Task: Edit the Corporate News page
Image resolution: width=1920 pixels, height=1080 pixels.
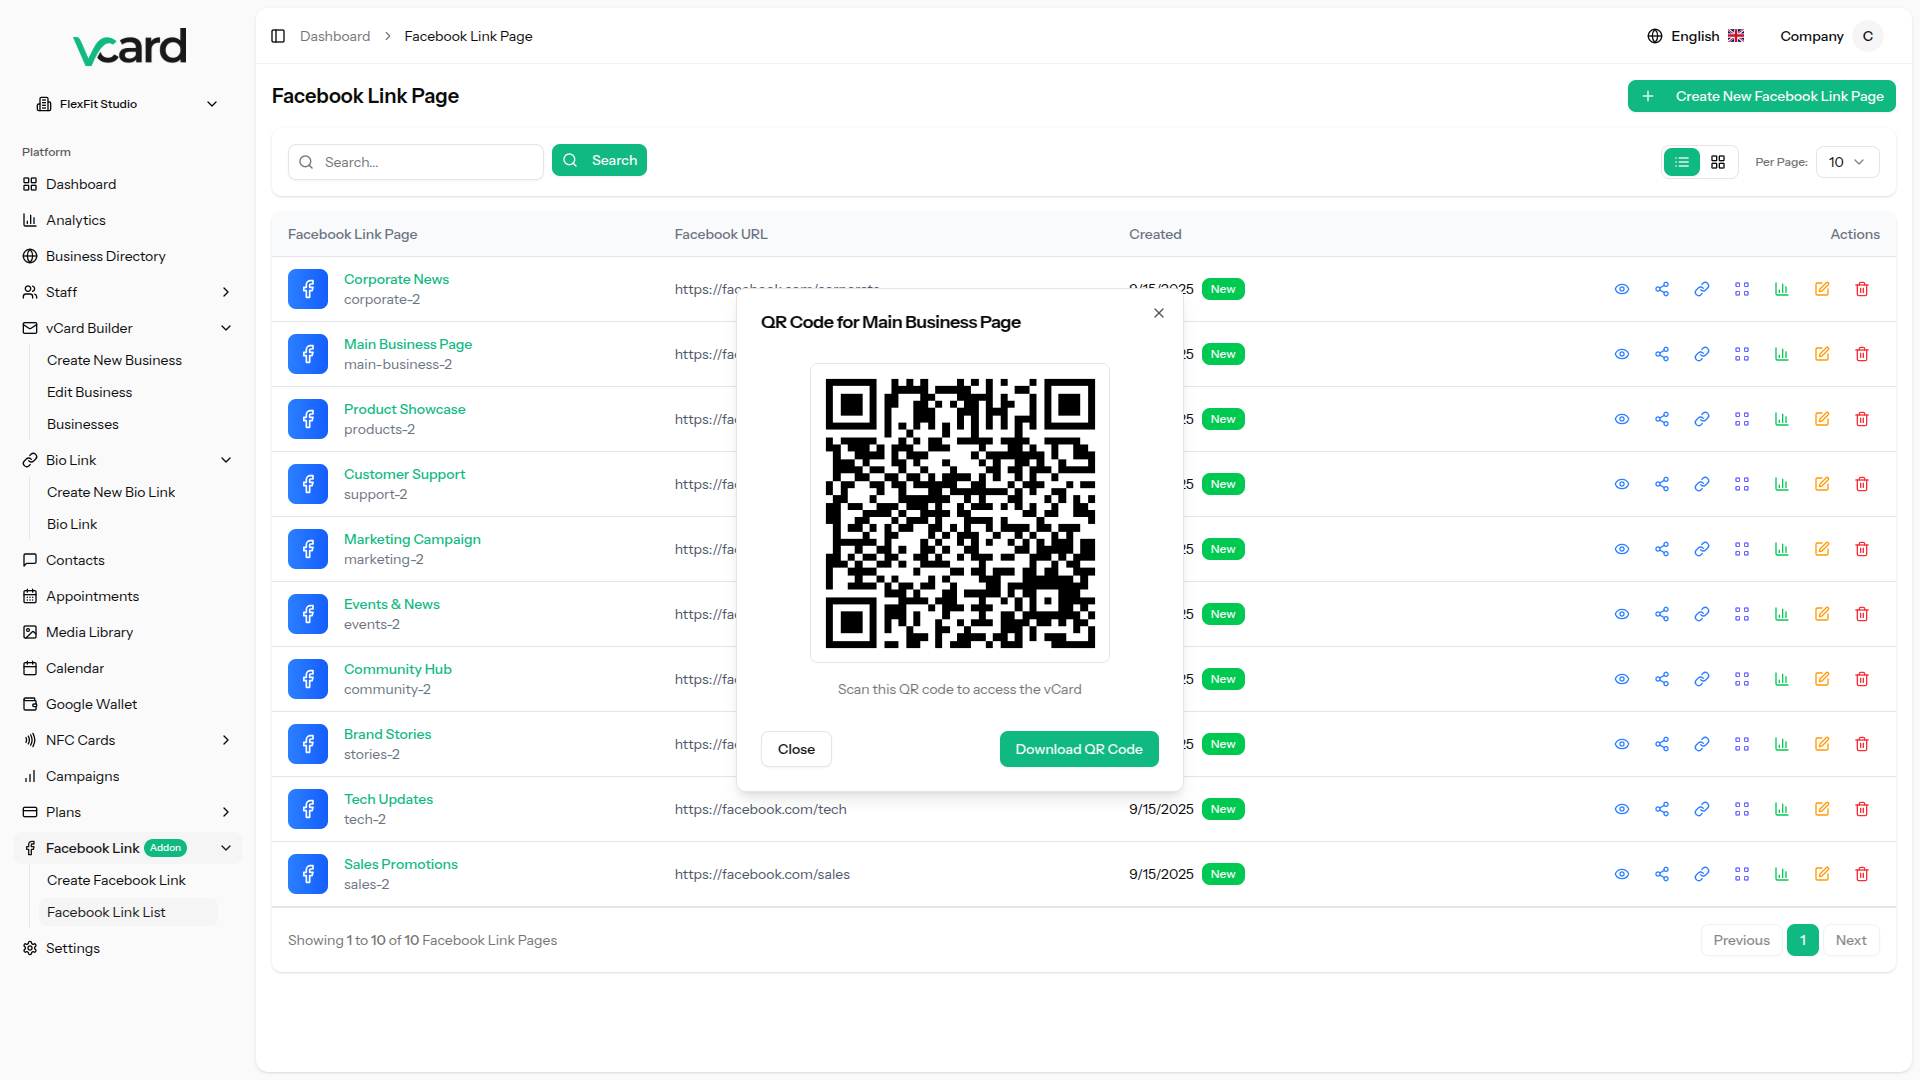Action: pos(1822,289)
